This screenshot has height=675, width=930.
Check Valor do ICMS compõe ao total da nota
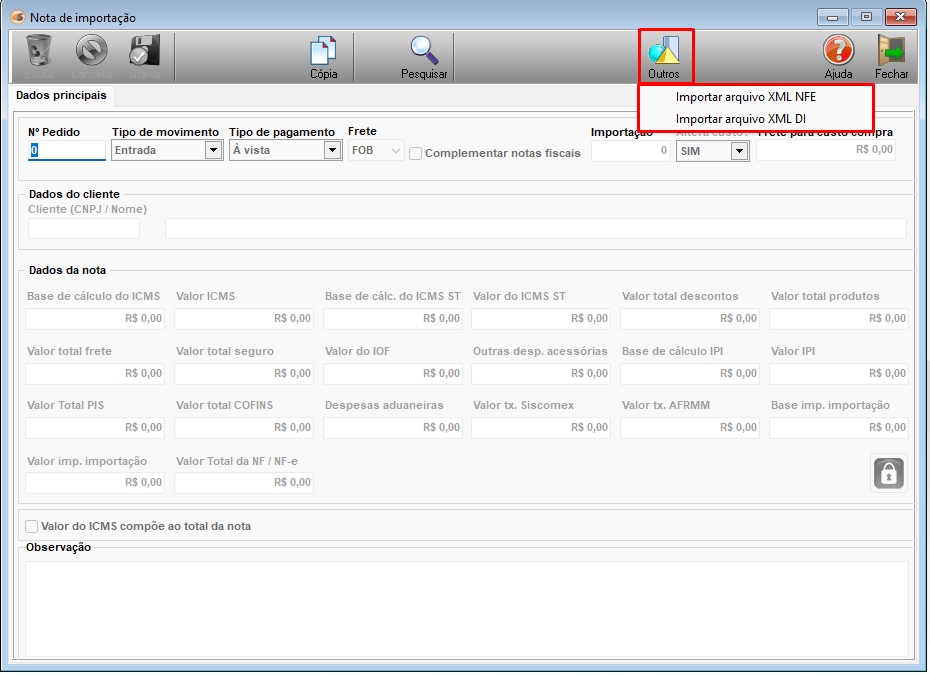click(32, 526)
